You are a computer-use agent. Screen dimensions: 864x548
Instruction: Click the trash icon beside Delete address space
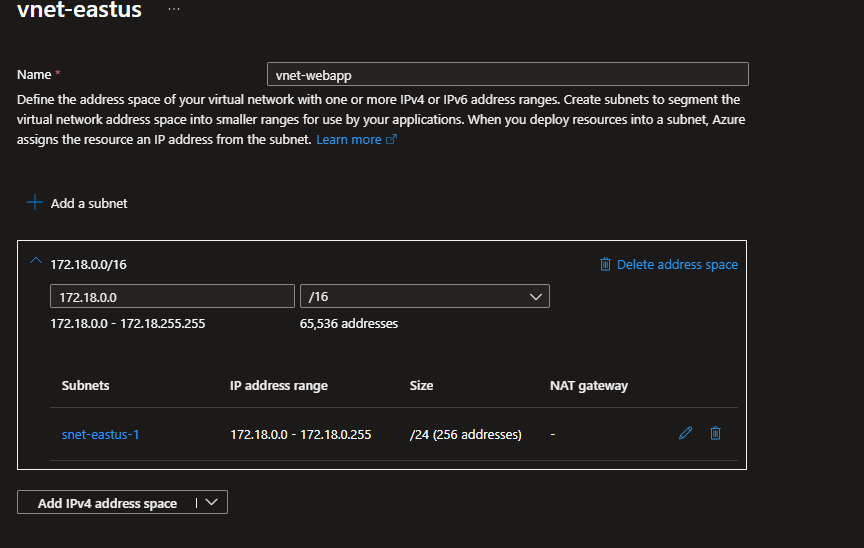pos(605,265)
